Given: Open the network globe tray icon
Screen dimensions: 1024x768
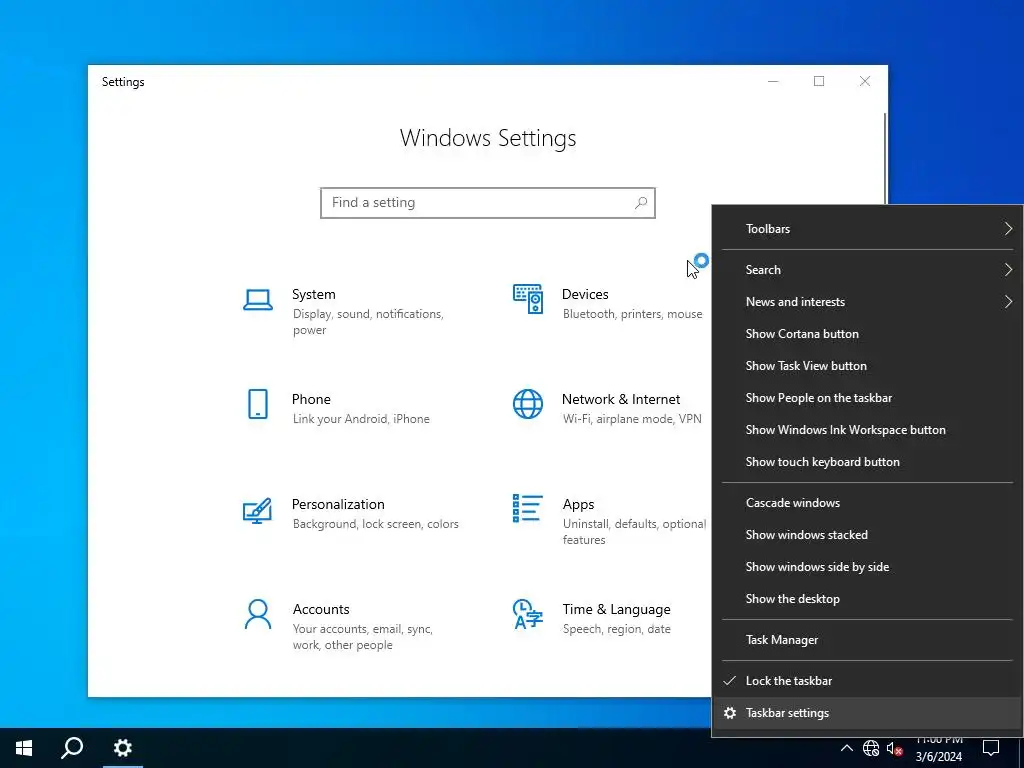Looking at the screenshot, I should pyautogui.click(x=871, y=748).
